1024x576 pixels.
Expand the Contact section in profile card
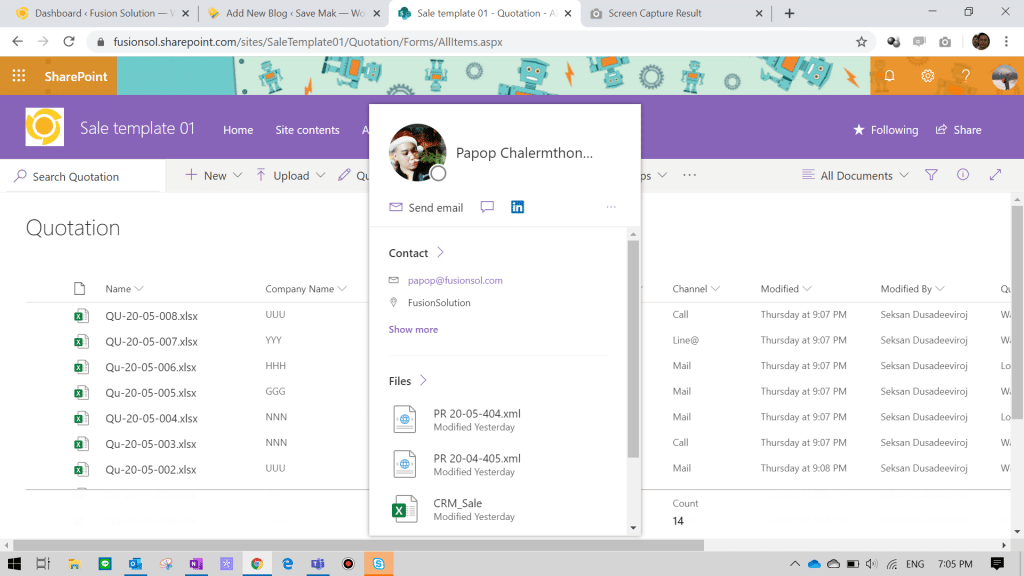pos(417,253)
